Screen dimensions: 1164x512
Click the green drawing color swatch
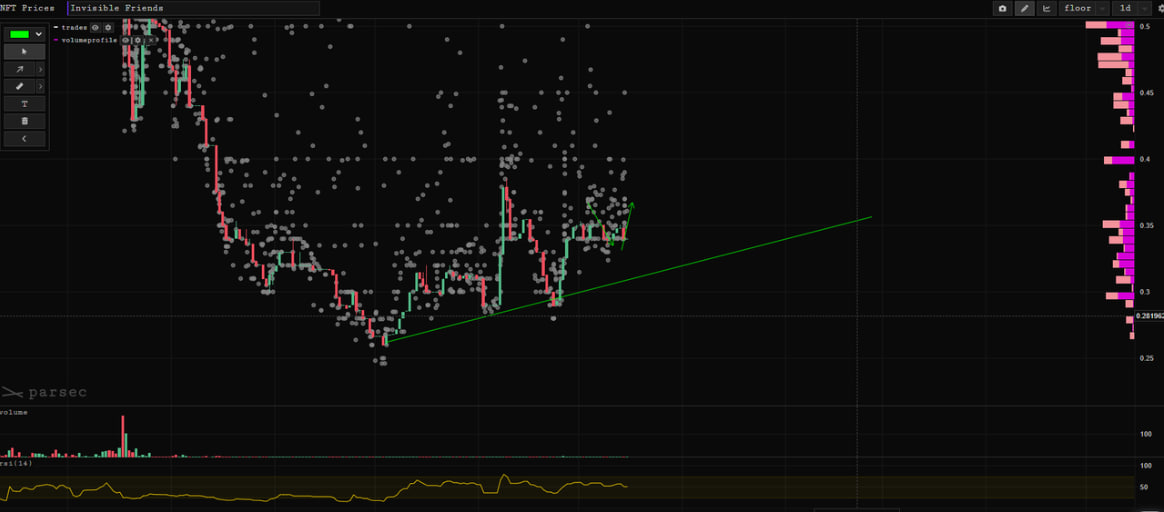tap(19, 34)
